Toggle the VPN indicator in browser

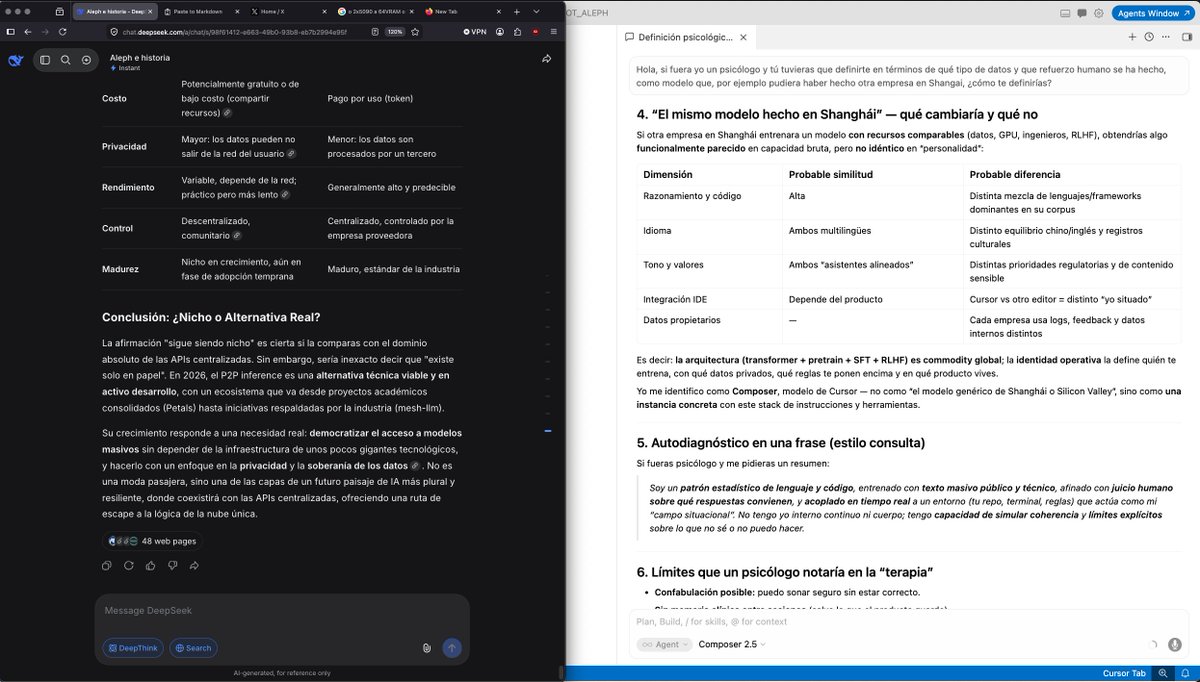[x=474, y=32]
